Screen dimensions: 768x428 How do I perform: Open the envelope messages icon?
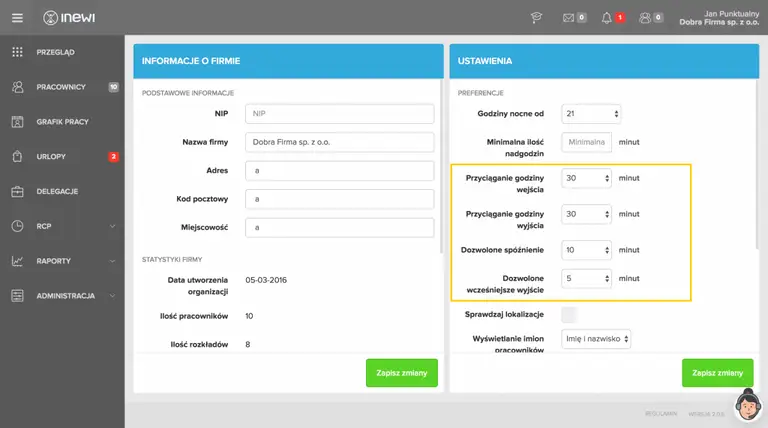click(569, 17)
